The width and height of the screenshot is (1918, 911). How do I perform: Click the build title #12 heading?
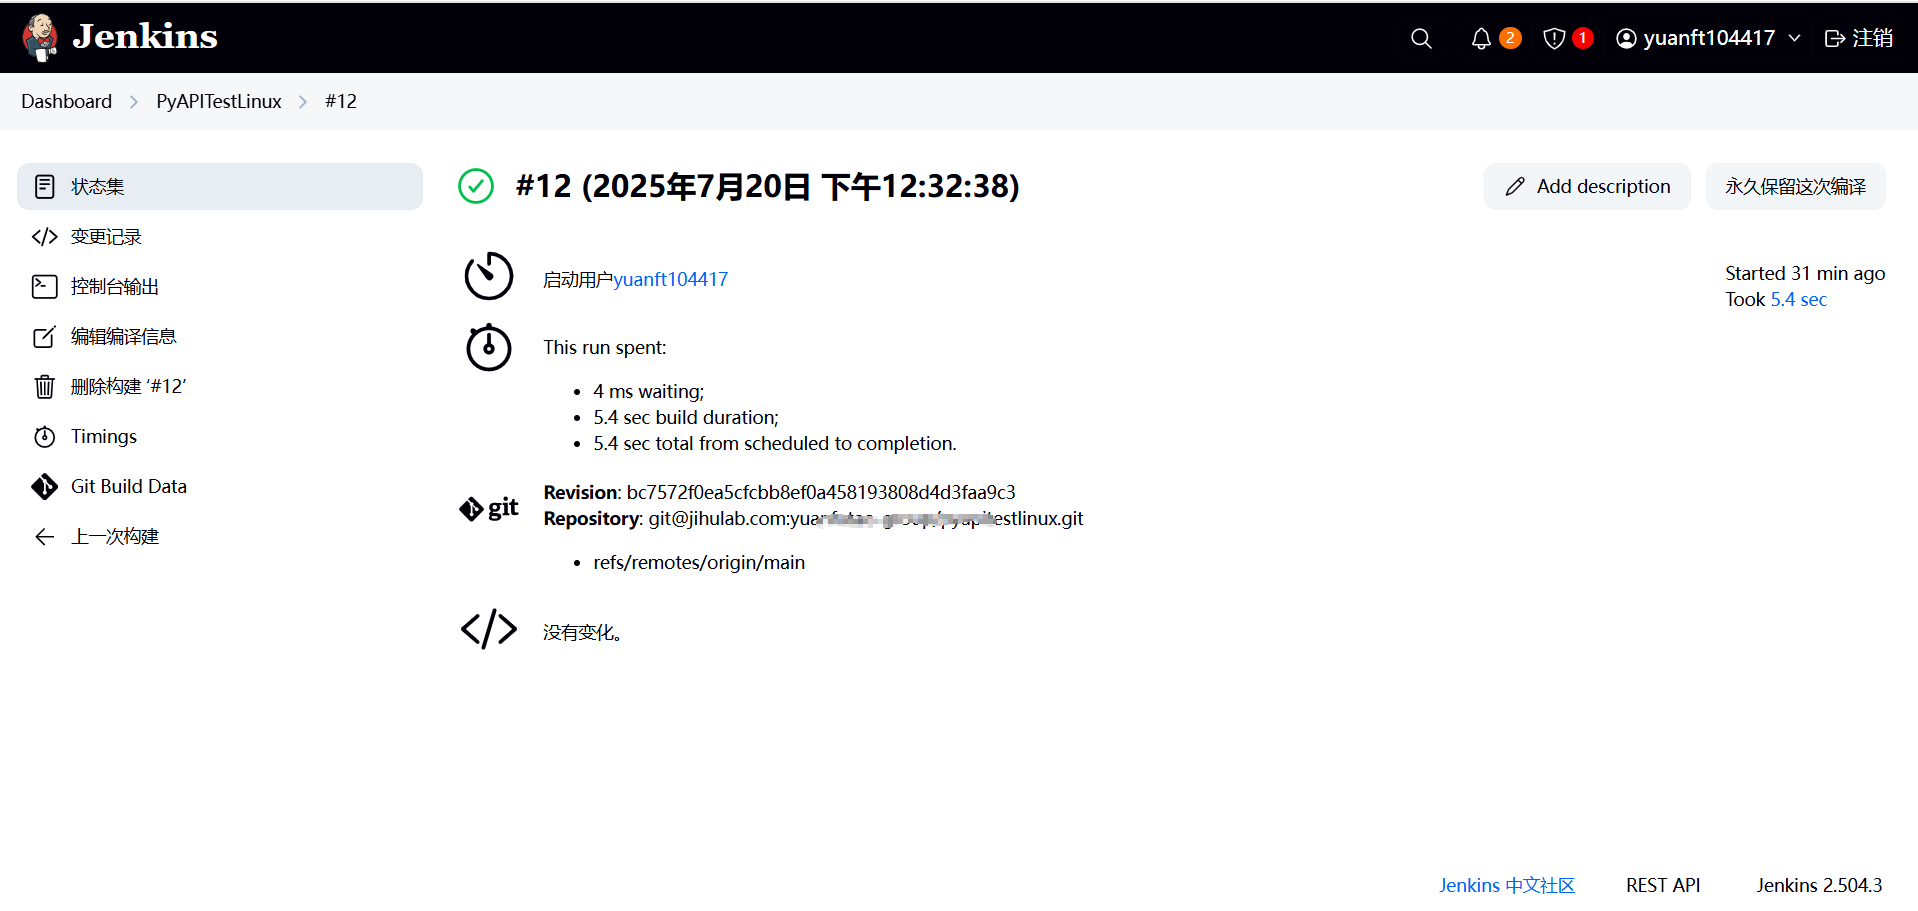tap(767, 186)
